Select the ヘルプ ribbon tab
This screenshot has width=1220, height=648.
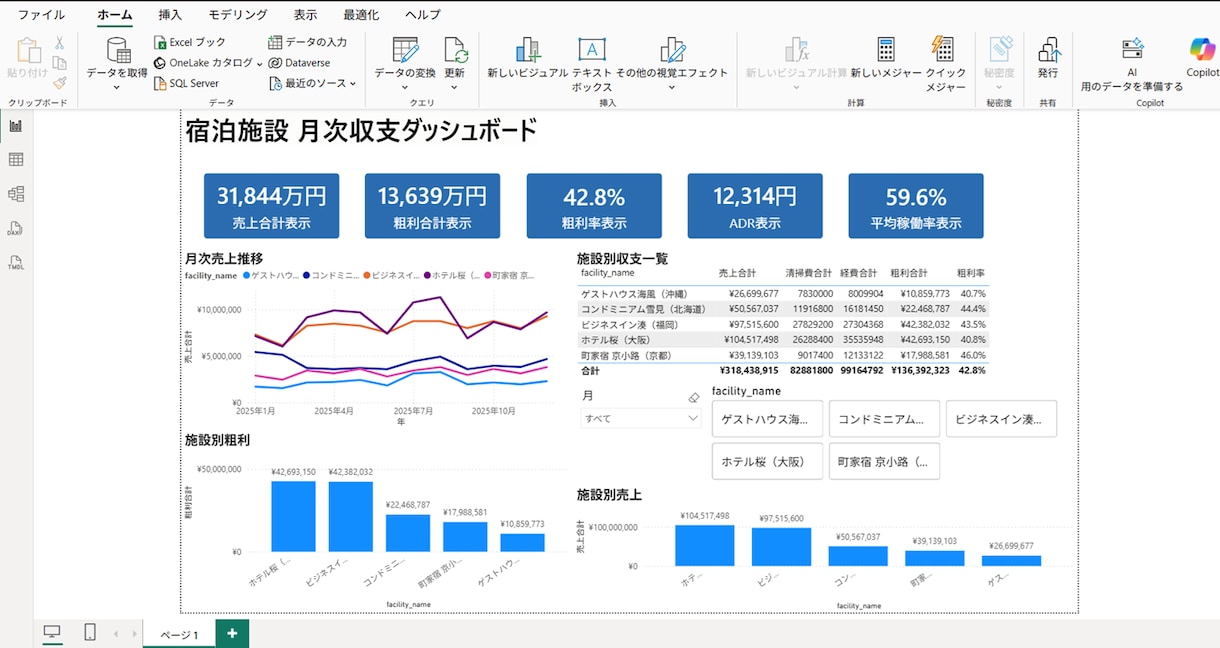click(423, 15)
